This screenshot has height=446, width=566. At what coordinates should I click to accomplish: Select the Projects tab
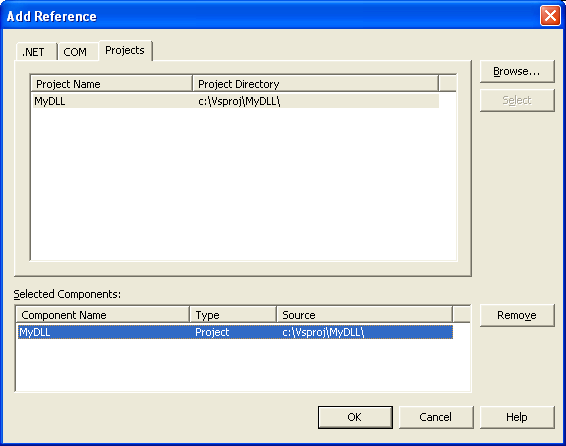pyautogui.click(x=125, y=50)
